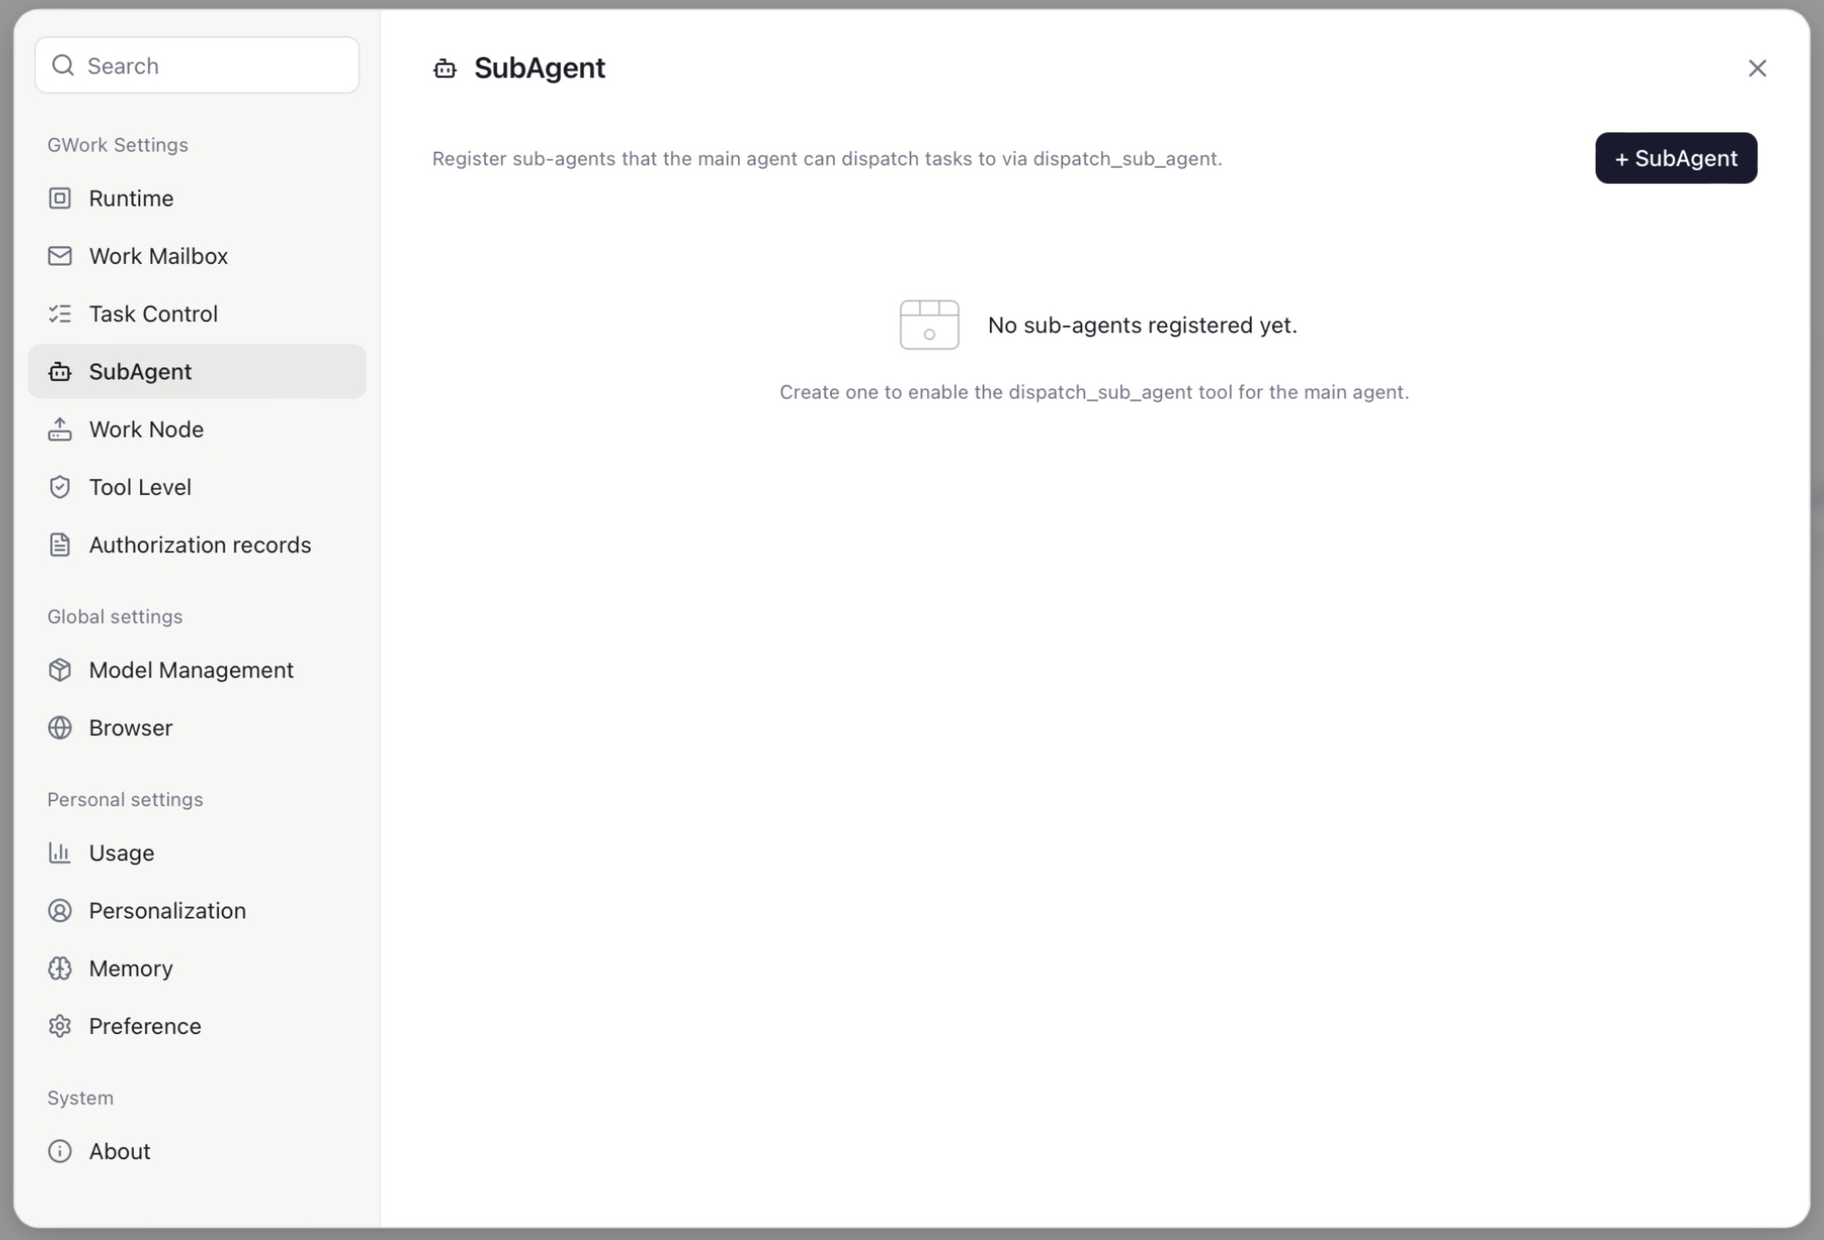1824x1240 pixels.
Task: Click the Model Management cube icon
Action: [60, 670]
